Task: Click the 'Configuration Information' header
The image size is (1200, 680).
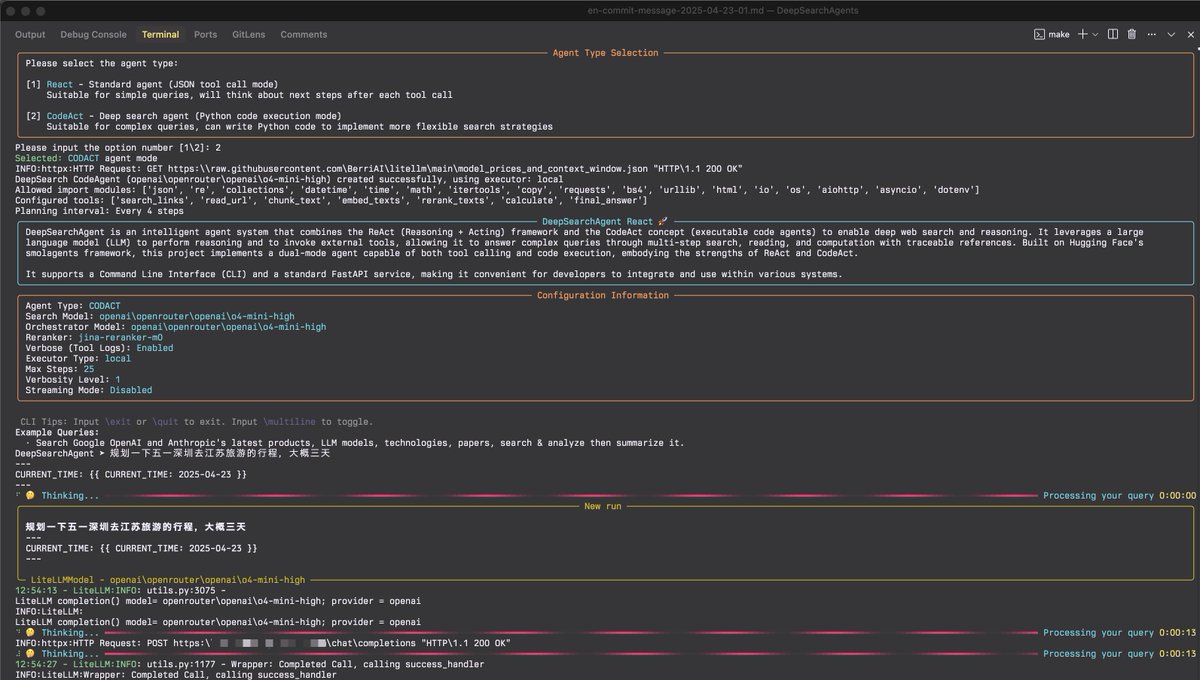Action: [x=605, y=295]
